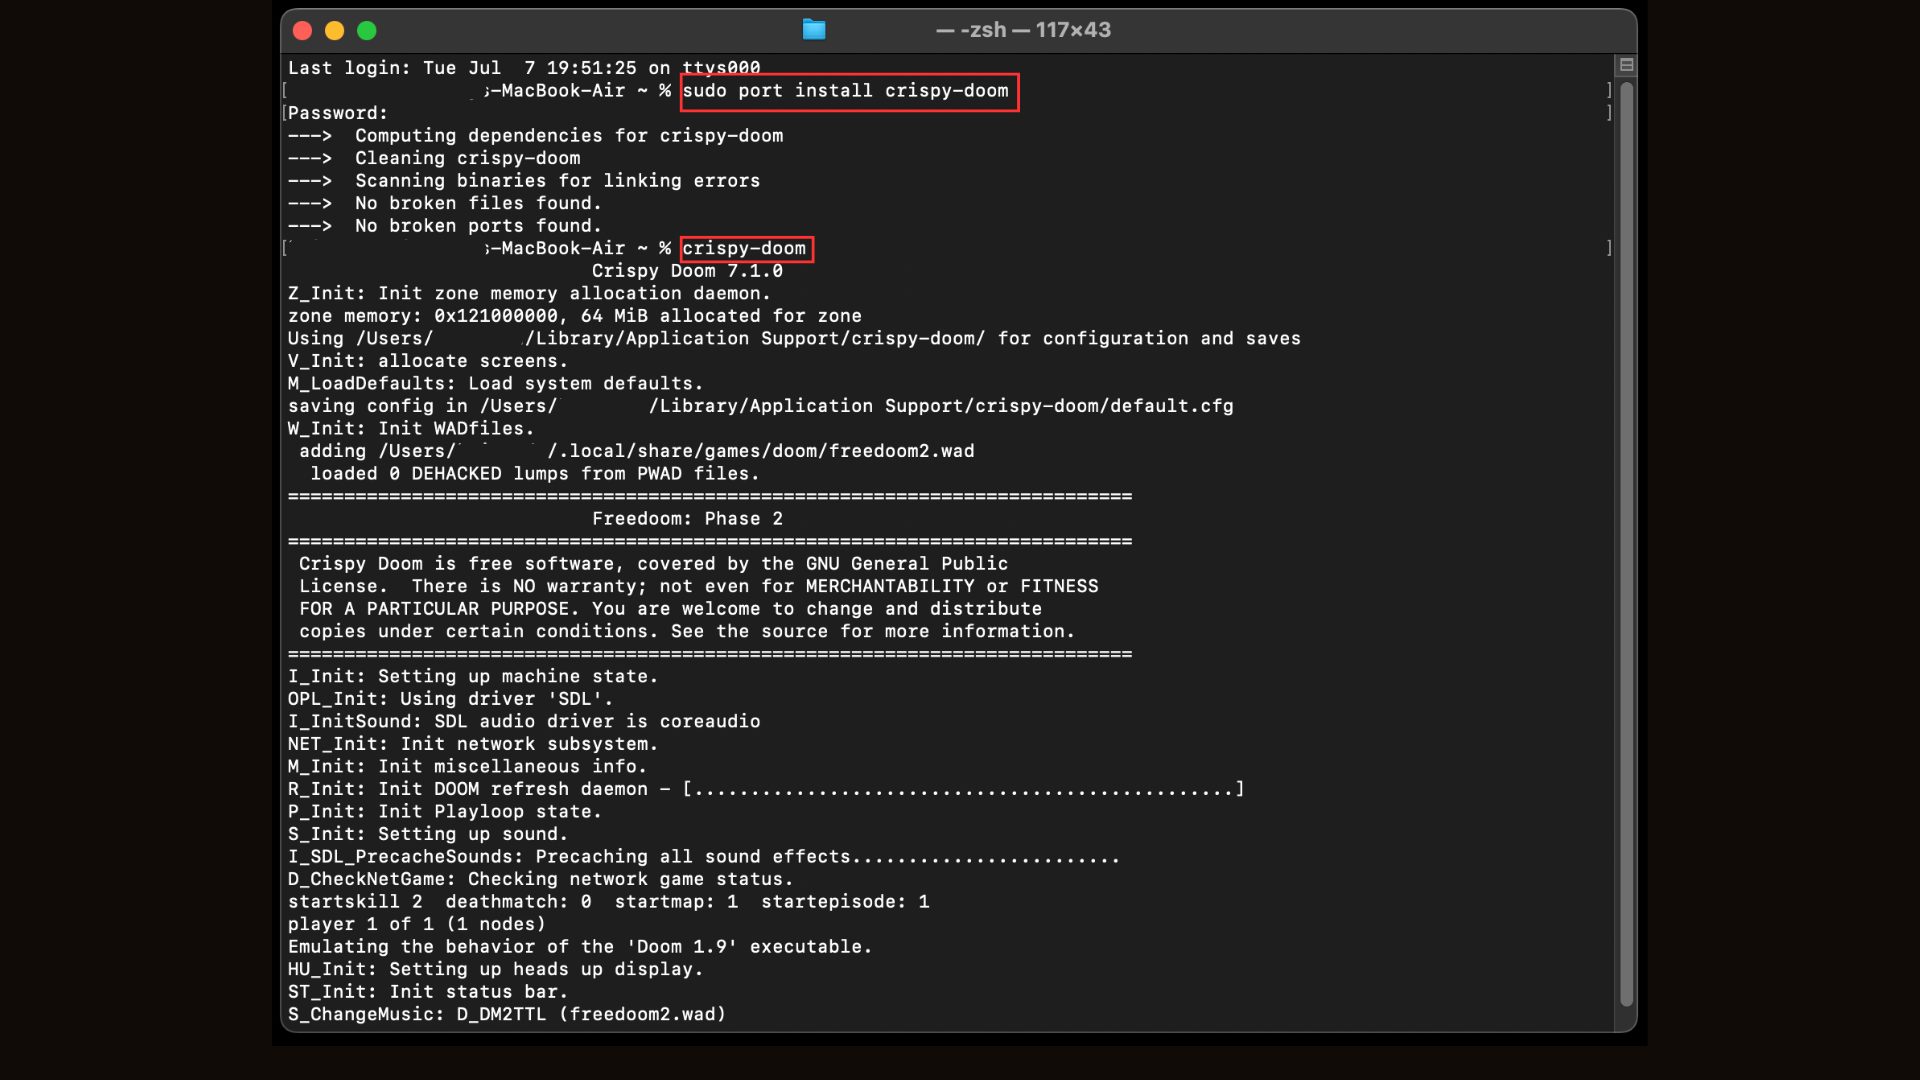This screenshot has height=1080, width=1920.
Task: Click 'Using /Users/.../crispy-doom/ for configuration' line
Action: 795,338
